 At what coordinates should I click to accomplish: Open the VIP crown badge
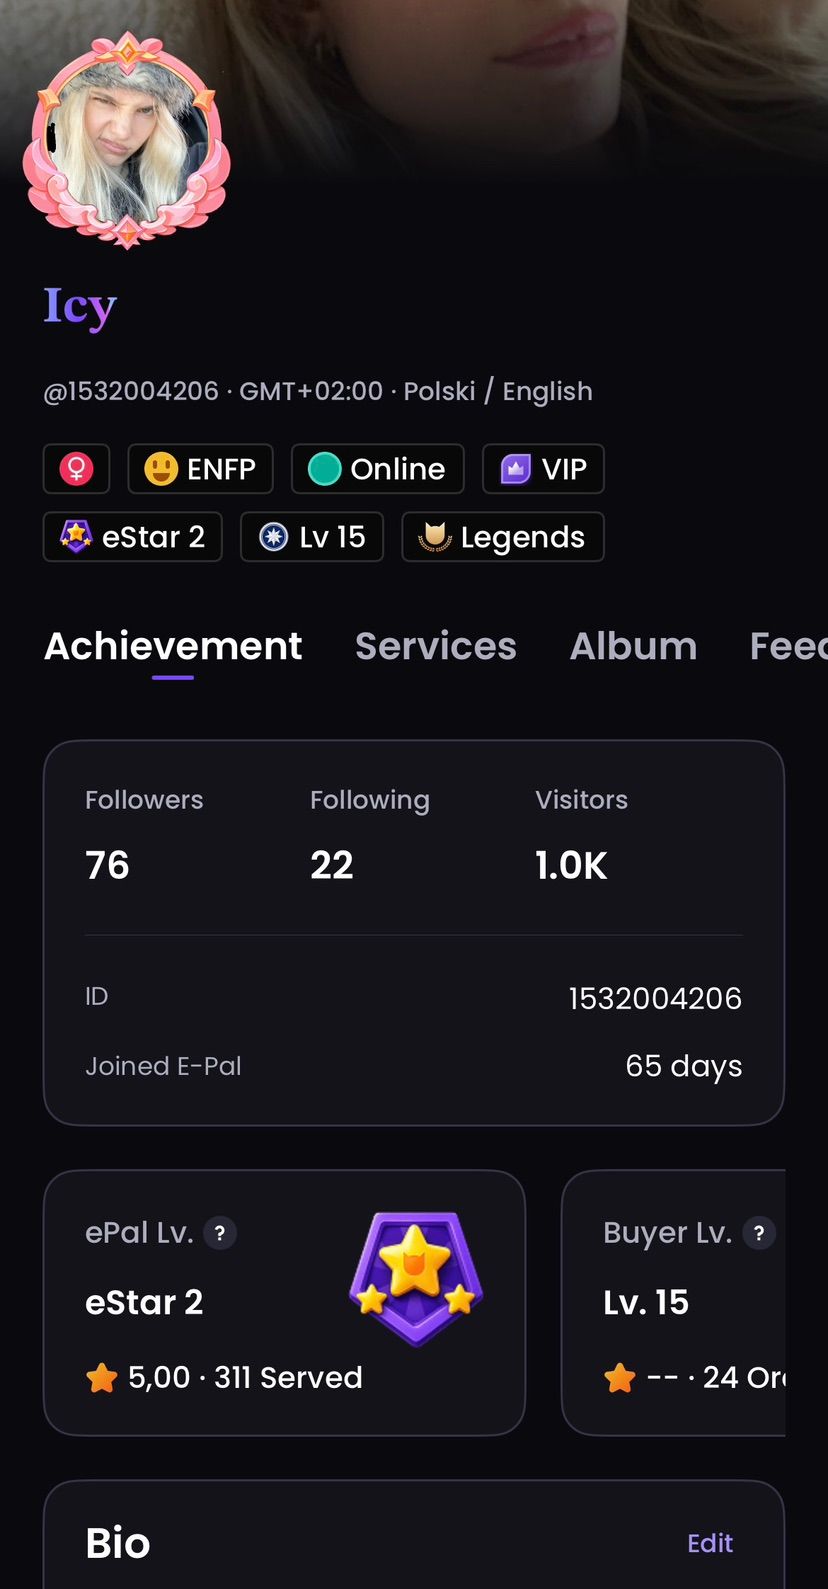click(543, 468)
